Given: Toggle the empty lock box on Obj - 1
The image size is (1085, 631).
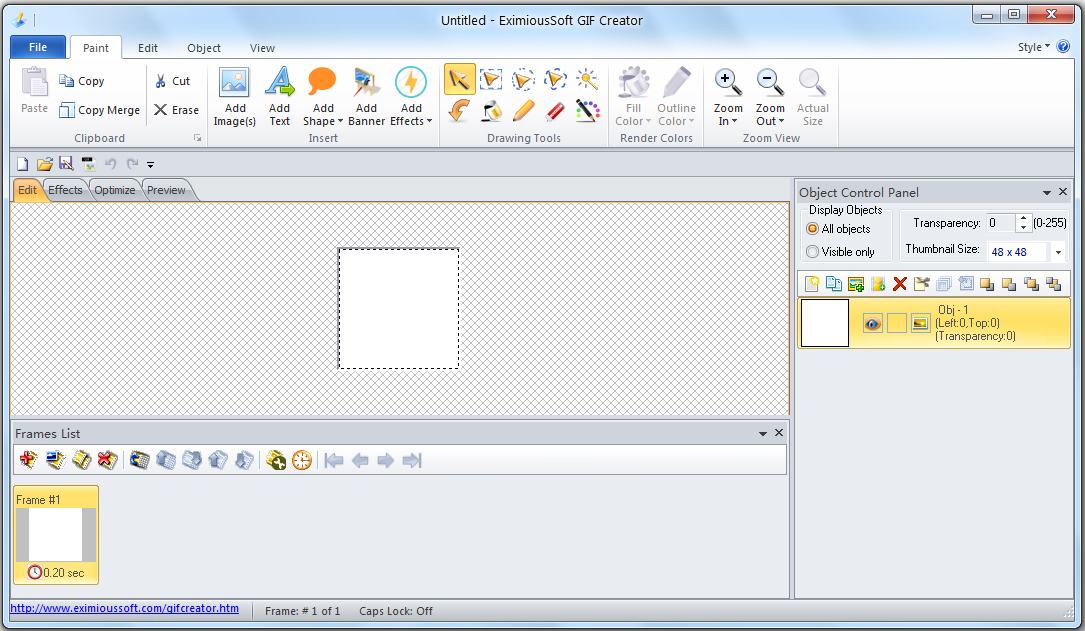Looking at the screenshot, I should click(897, 323).
